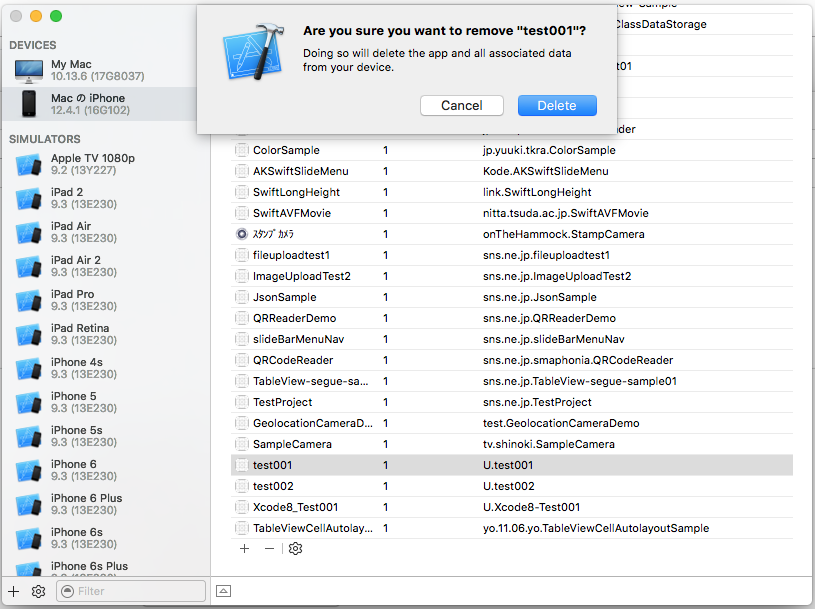Choose the iPad 2 simulator
This screenshot has height=609, width=815.
coord(106,198)
